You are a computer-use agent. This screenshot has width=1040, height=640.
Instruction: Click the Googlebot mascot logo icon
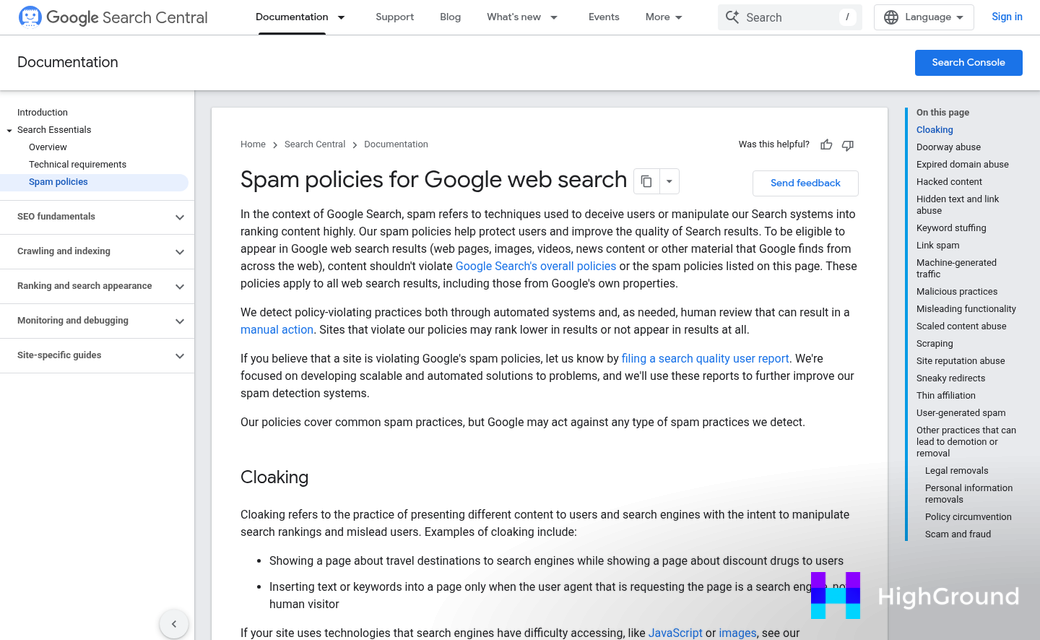pyautogui.click(x=29, y=17)
